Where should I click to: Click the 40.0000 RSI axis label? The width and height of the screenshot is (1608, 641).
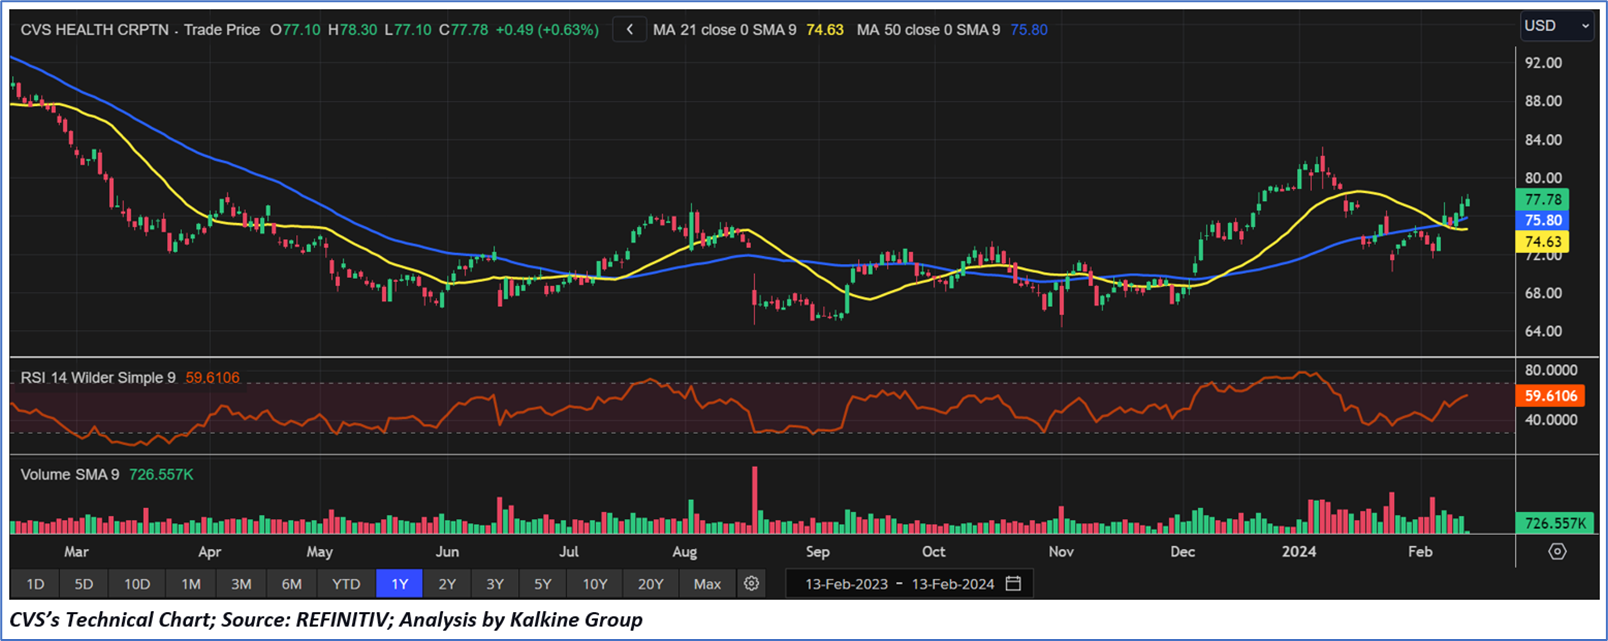pos(1551,420)
